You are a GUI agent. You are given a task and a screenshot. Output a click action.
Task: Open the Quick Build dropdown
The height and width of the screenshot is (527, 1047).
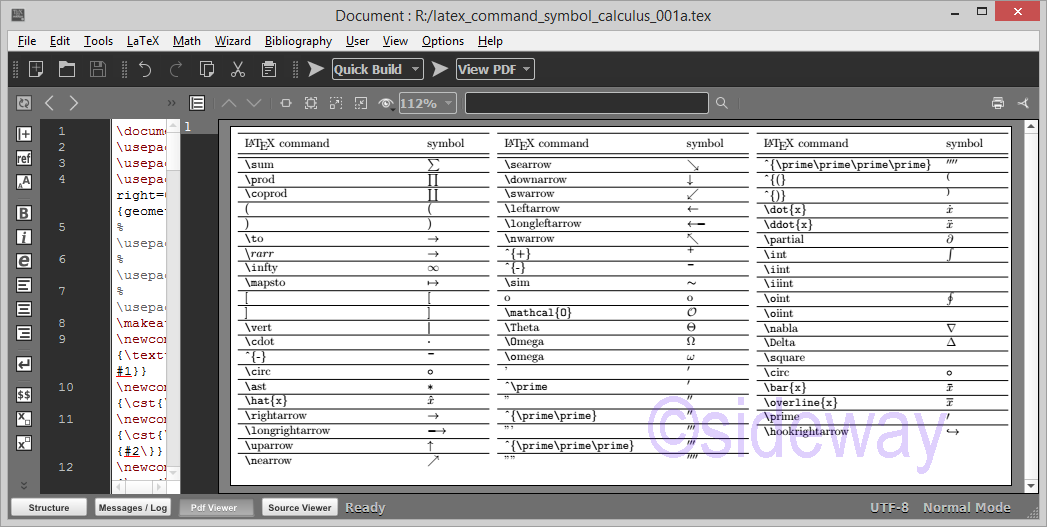pyautogui.click(x=414, y=69)
